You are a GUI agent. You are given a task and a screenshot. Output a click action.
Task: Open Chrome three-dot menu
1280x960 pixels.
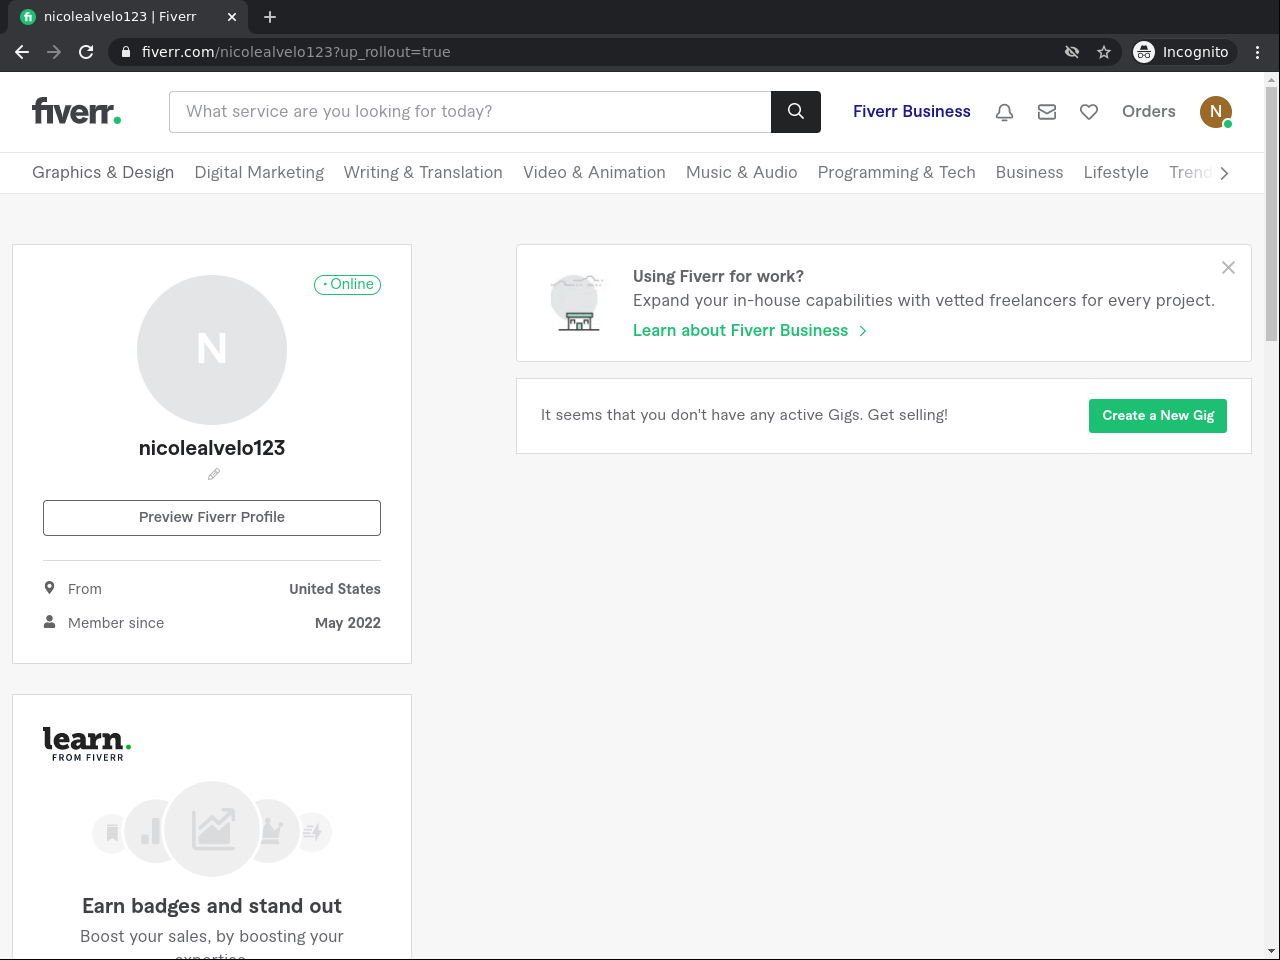[x=1258, y=52]
